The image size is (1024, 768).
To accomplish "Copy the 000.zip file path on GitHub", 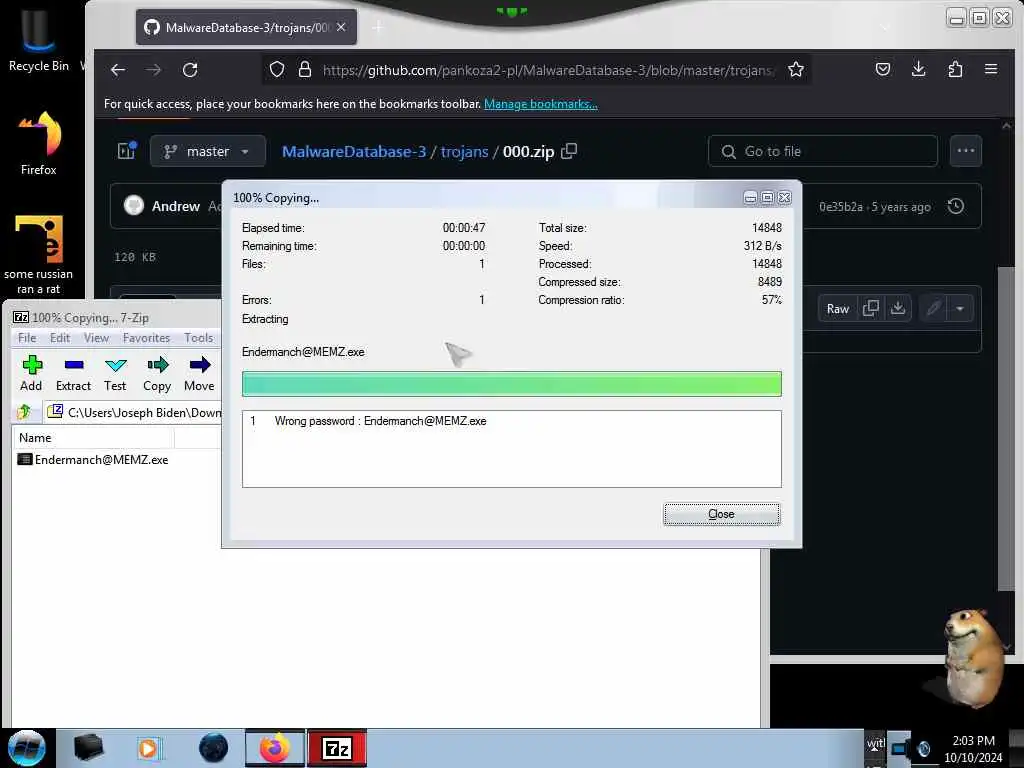I will (x=569, y=151).
